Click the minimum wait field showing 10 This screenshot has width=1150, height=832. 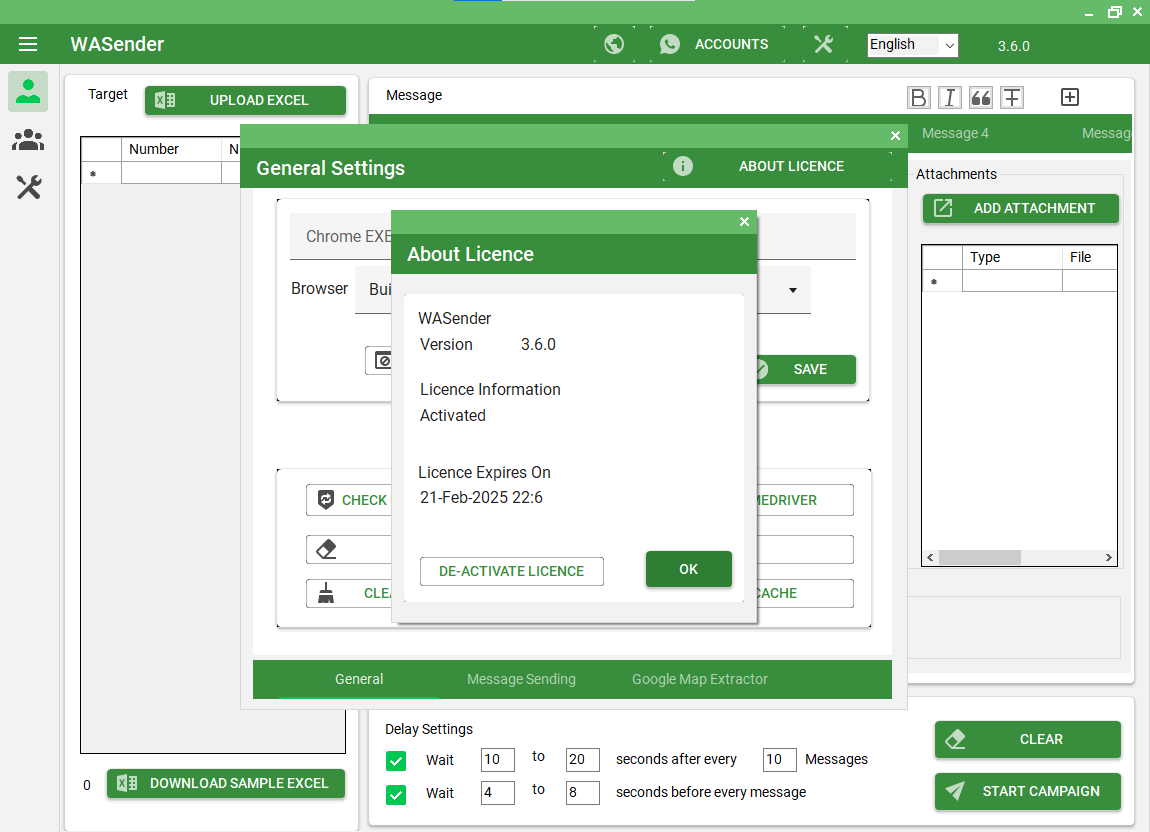[497, 759]
